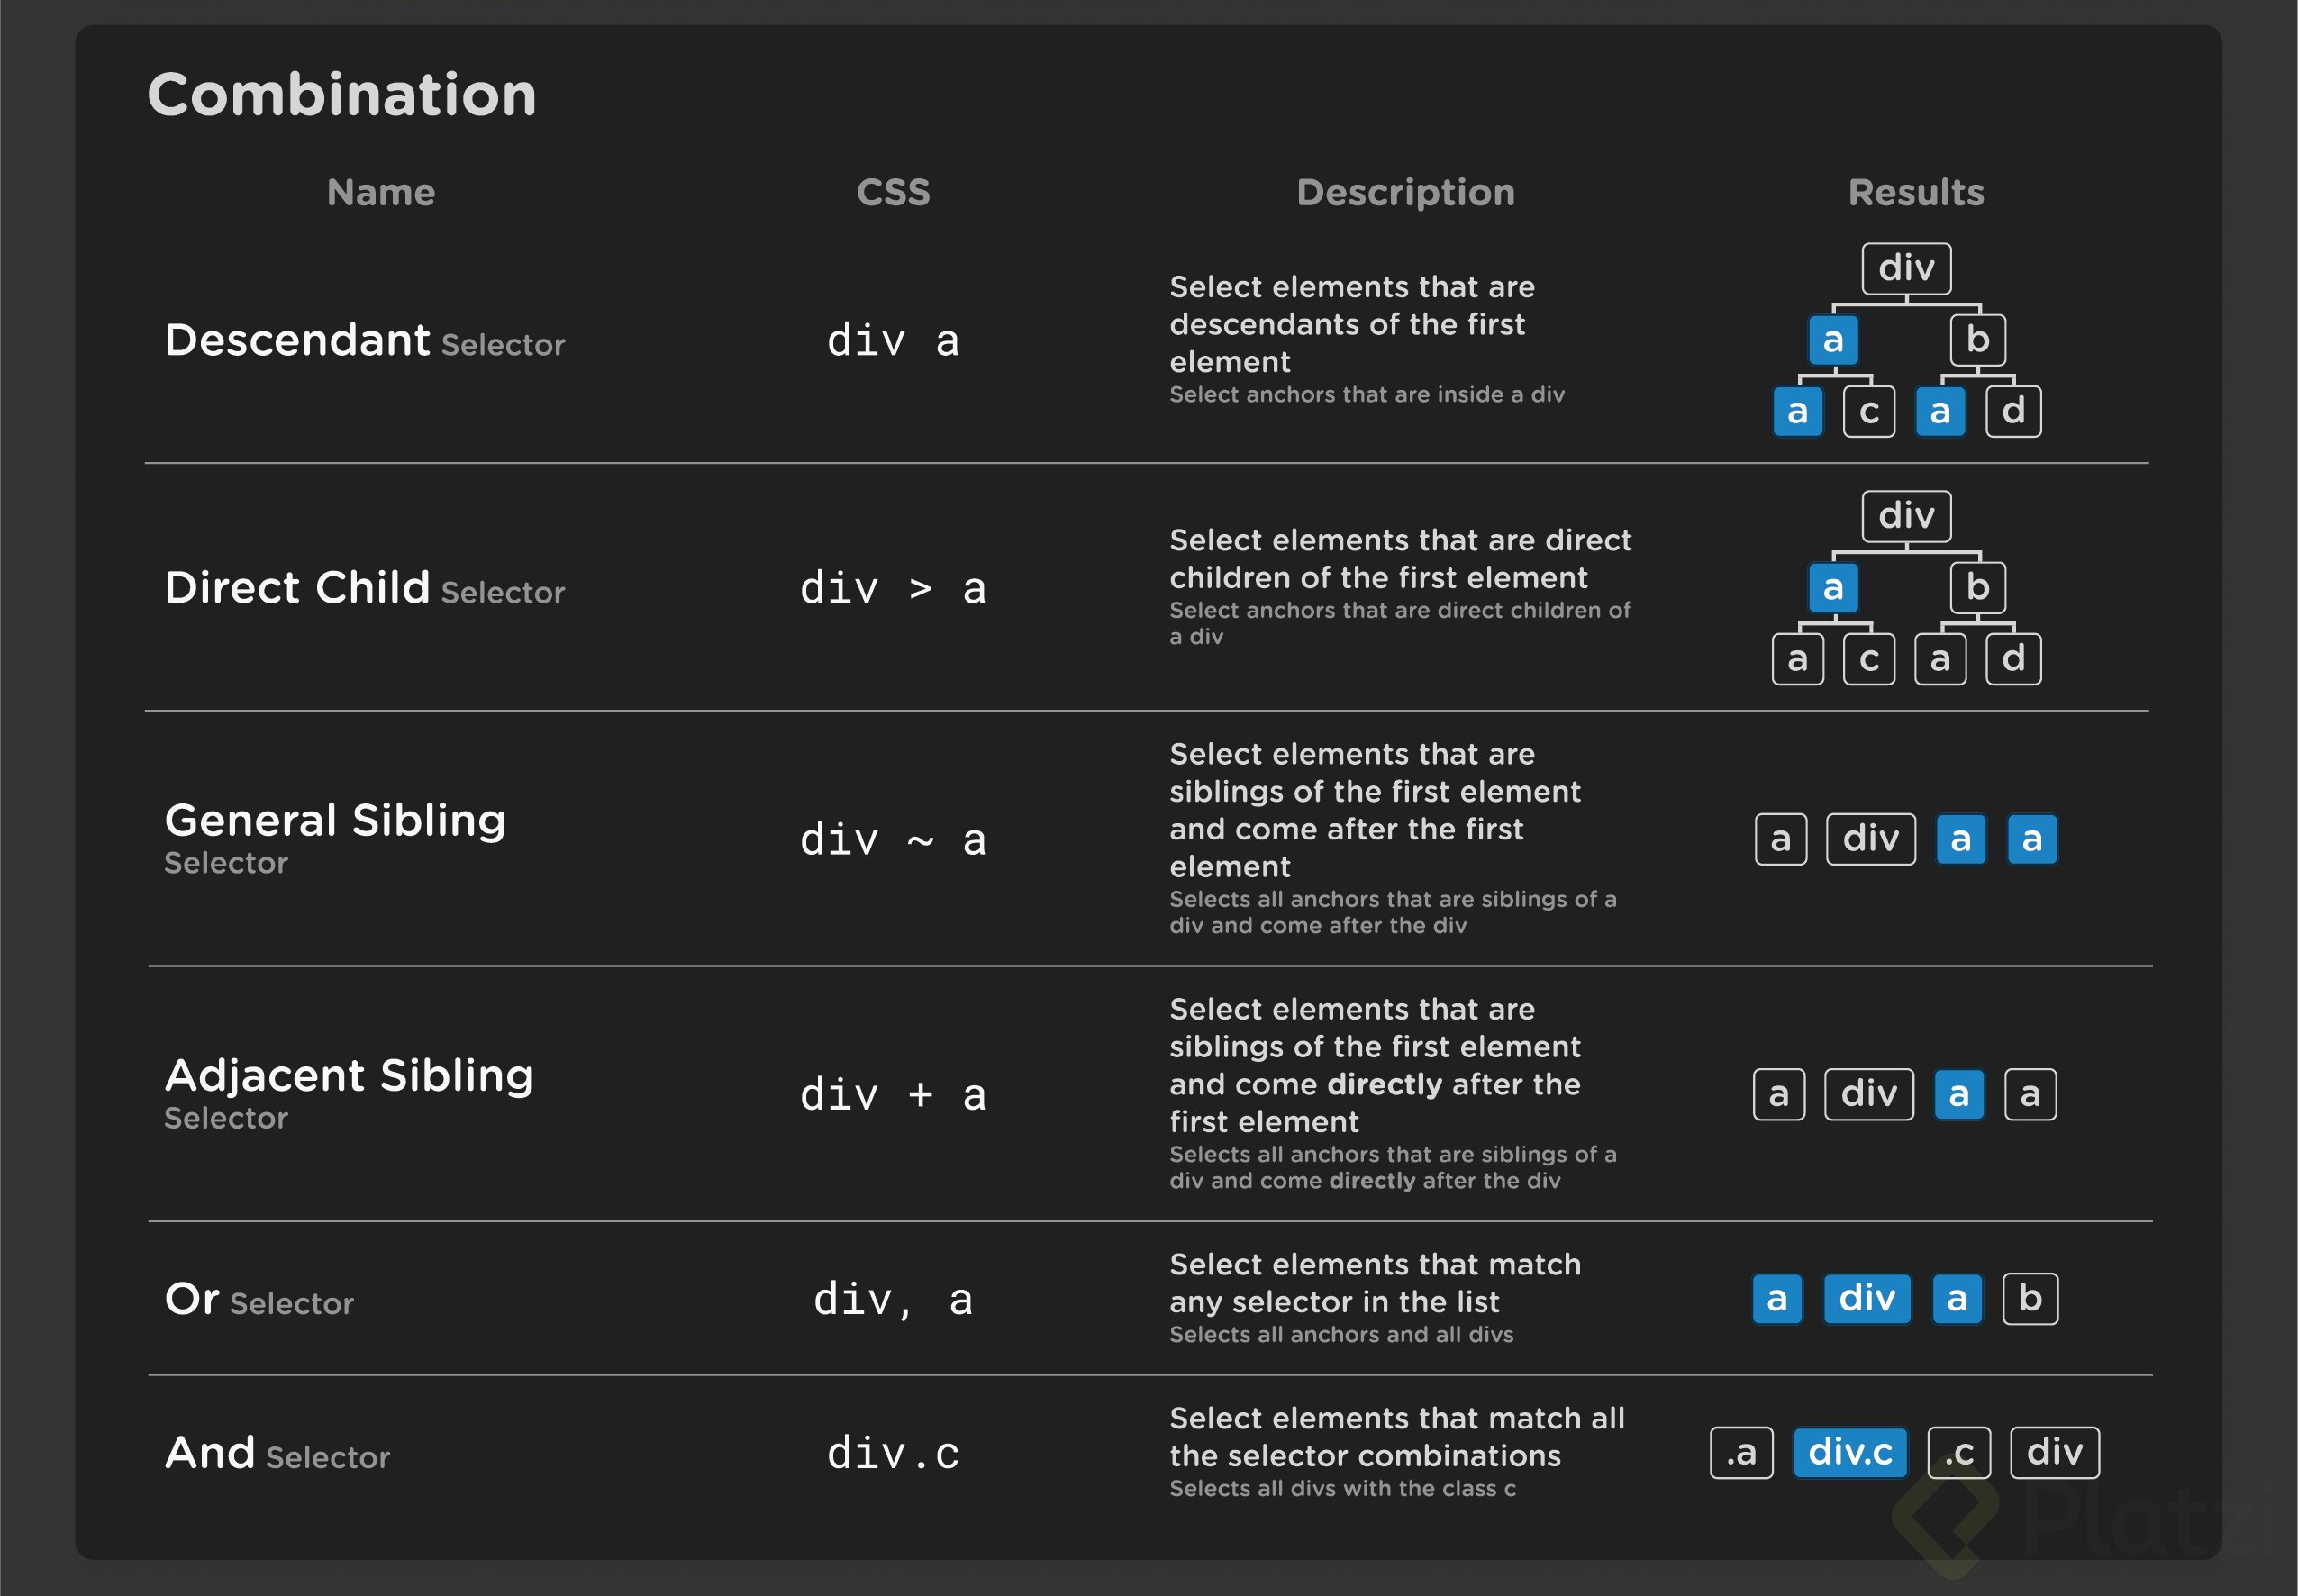Viewport: 2298px width, 1596px height.
Task: Click the Combination title heading
Action: click(x=342, y=94)
